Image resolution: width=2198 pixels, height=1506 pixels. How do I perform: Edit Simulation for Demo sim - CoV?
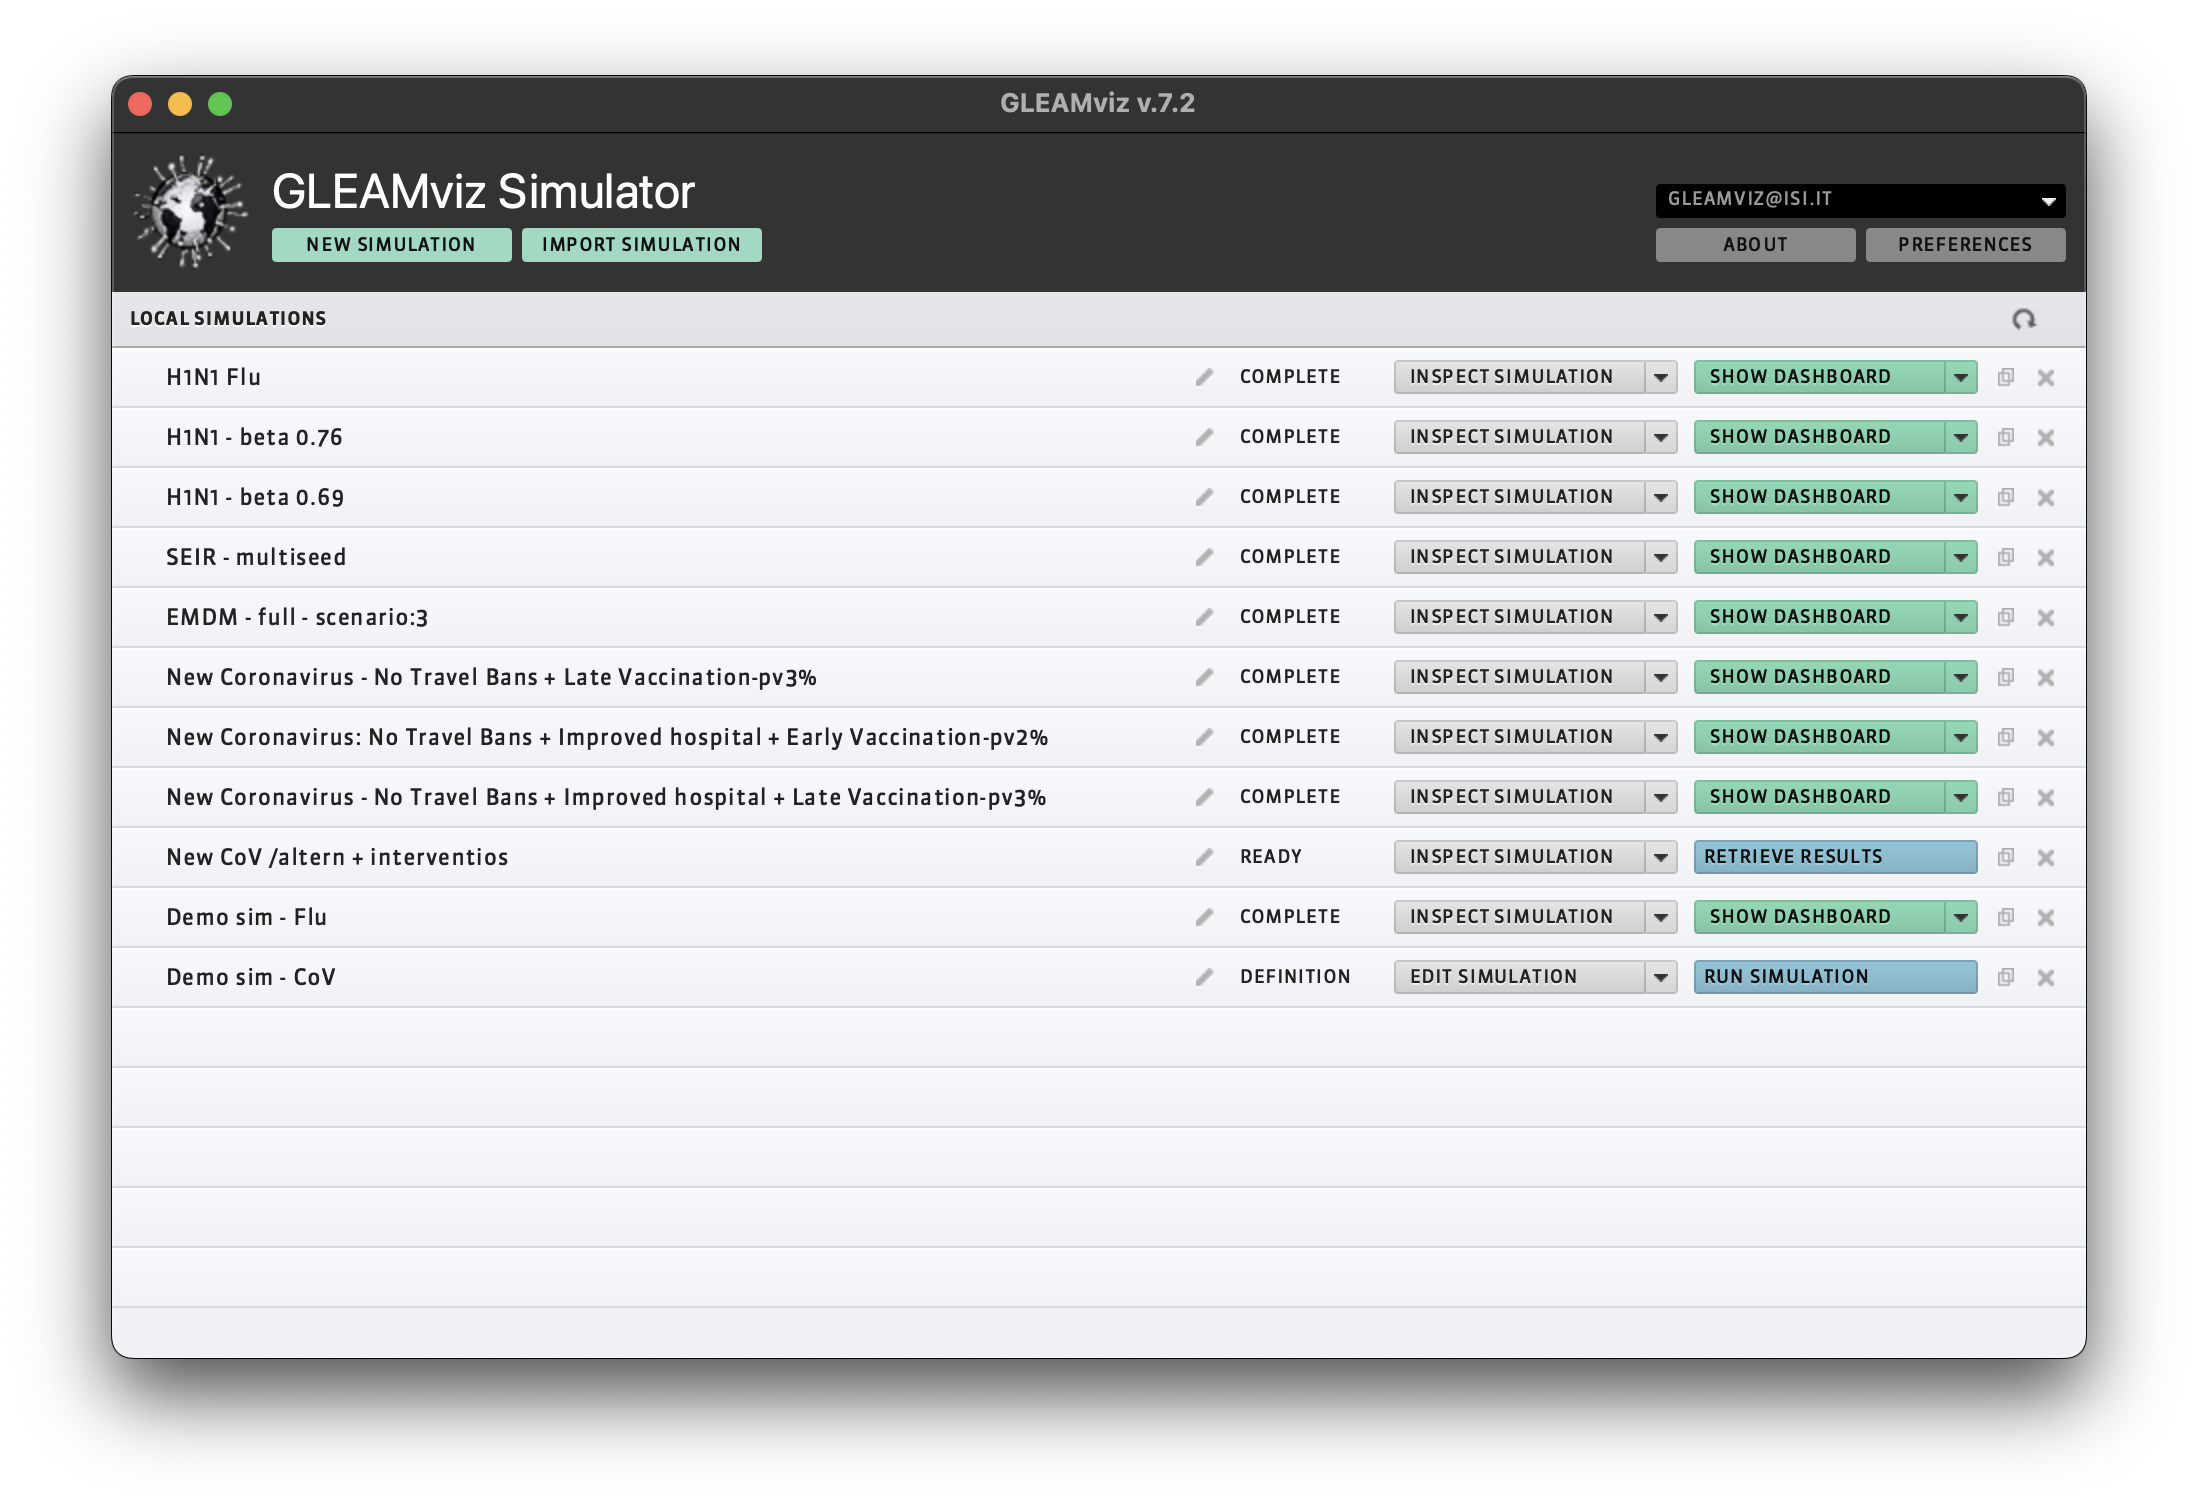(x=1519, y=977)
